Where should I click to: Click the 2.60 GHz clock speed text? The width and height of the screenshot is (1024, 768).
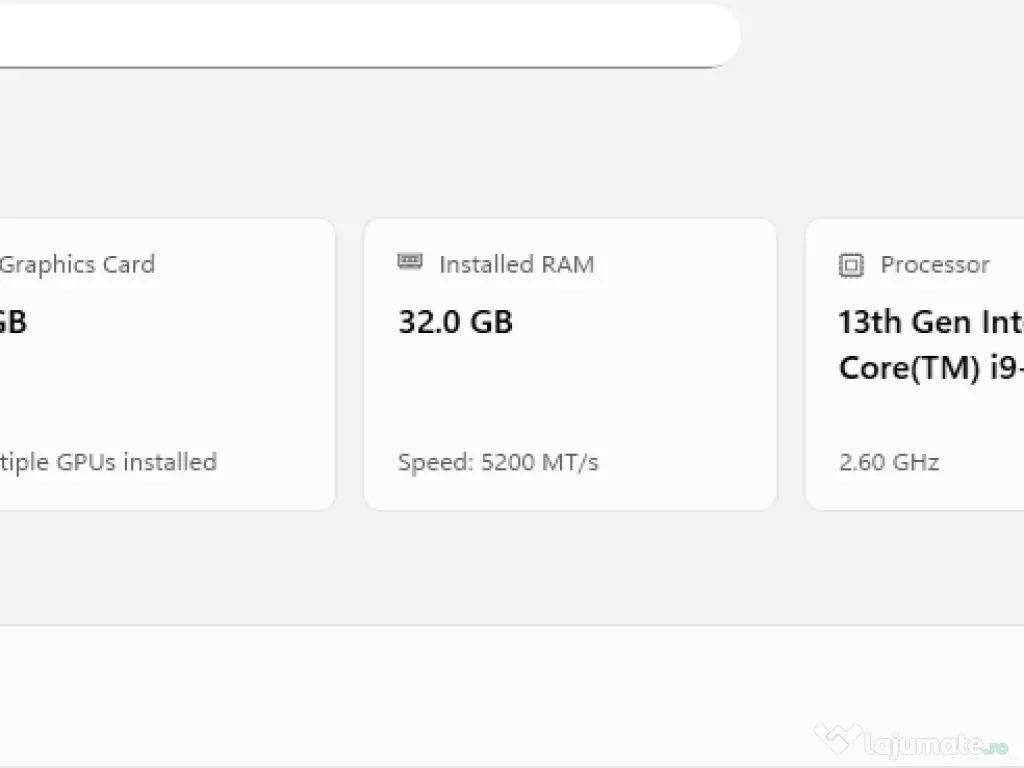click(888, 462)
